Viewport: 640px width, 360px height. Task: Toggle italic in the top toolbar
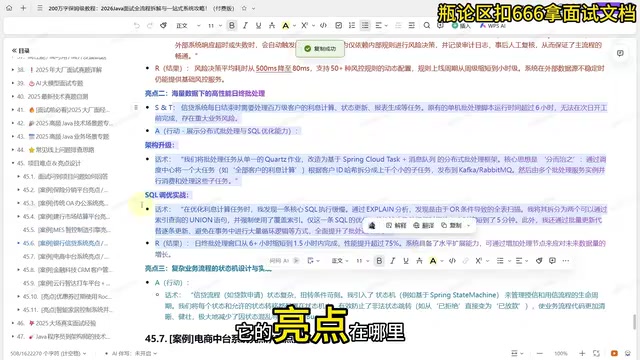coord(245,25)
